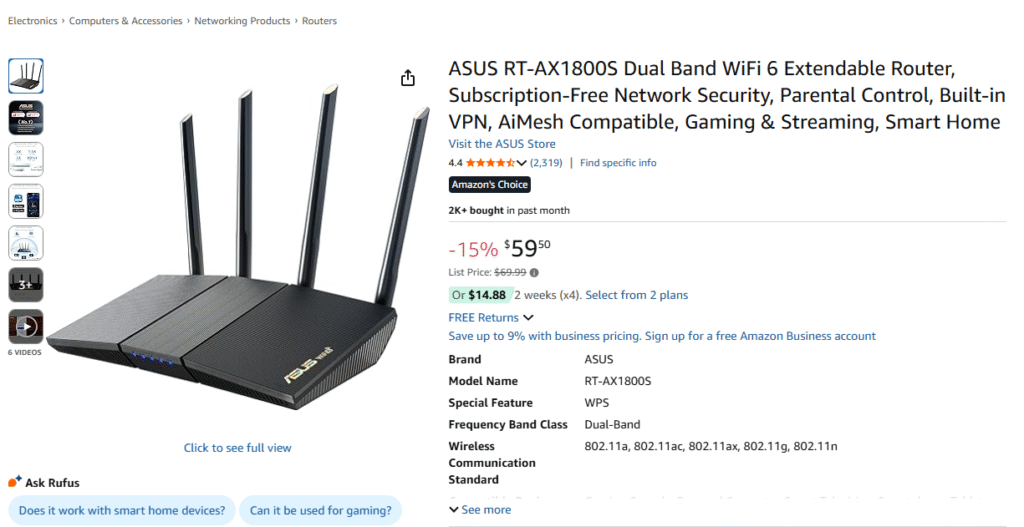
Task: Click the list price info icon
Action: tap(534, 272)
